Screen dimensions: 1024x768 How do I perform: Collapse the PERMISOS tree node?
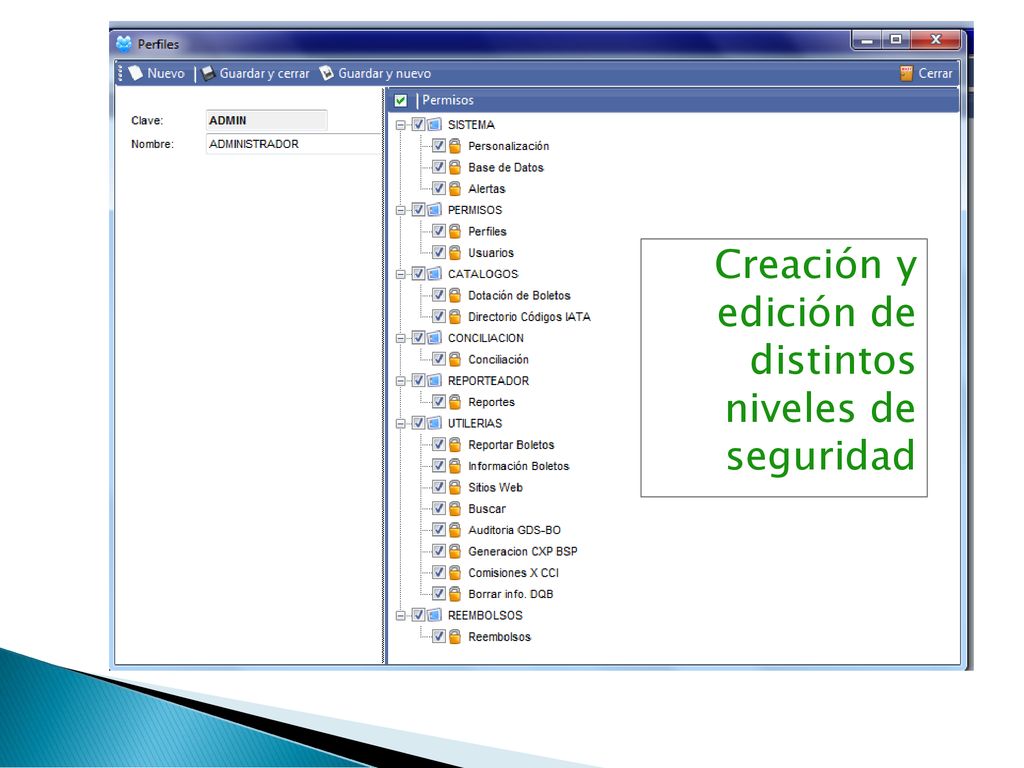(x=400, y=210)
